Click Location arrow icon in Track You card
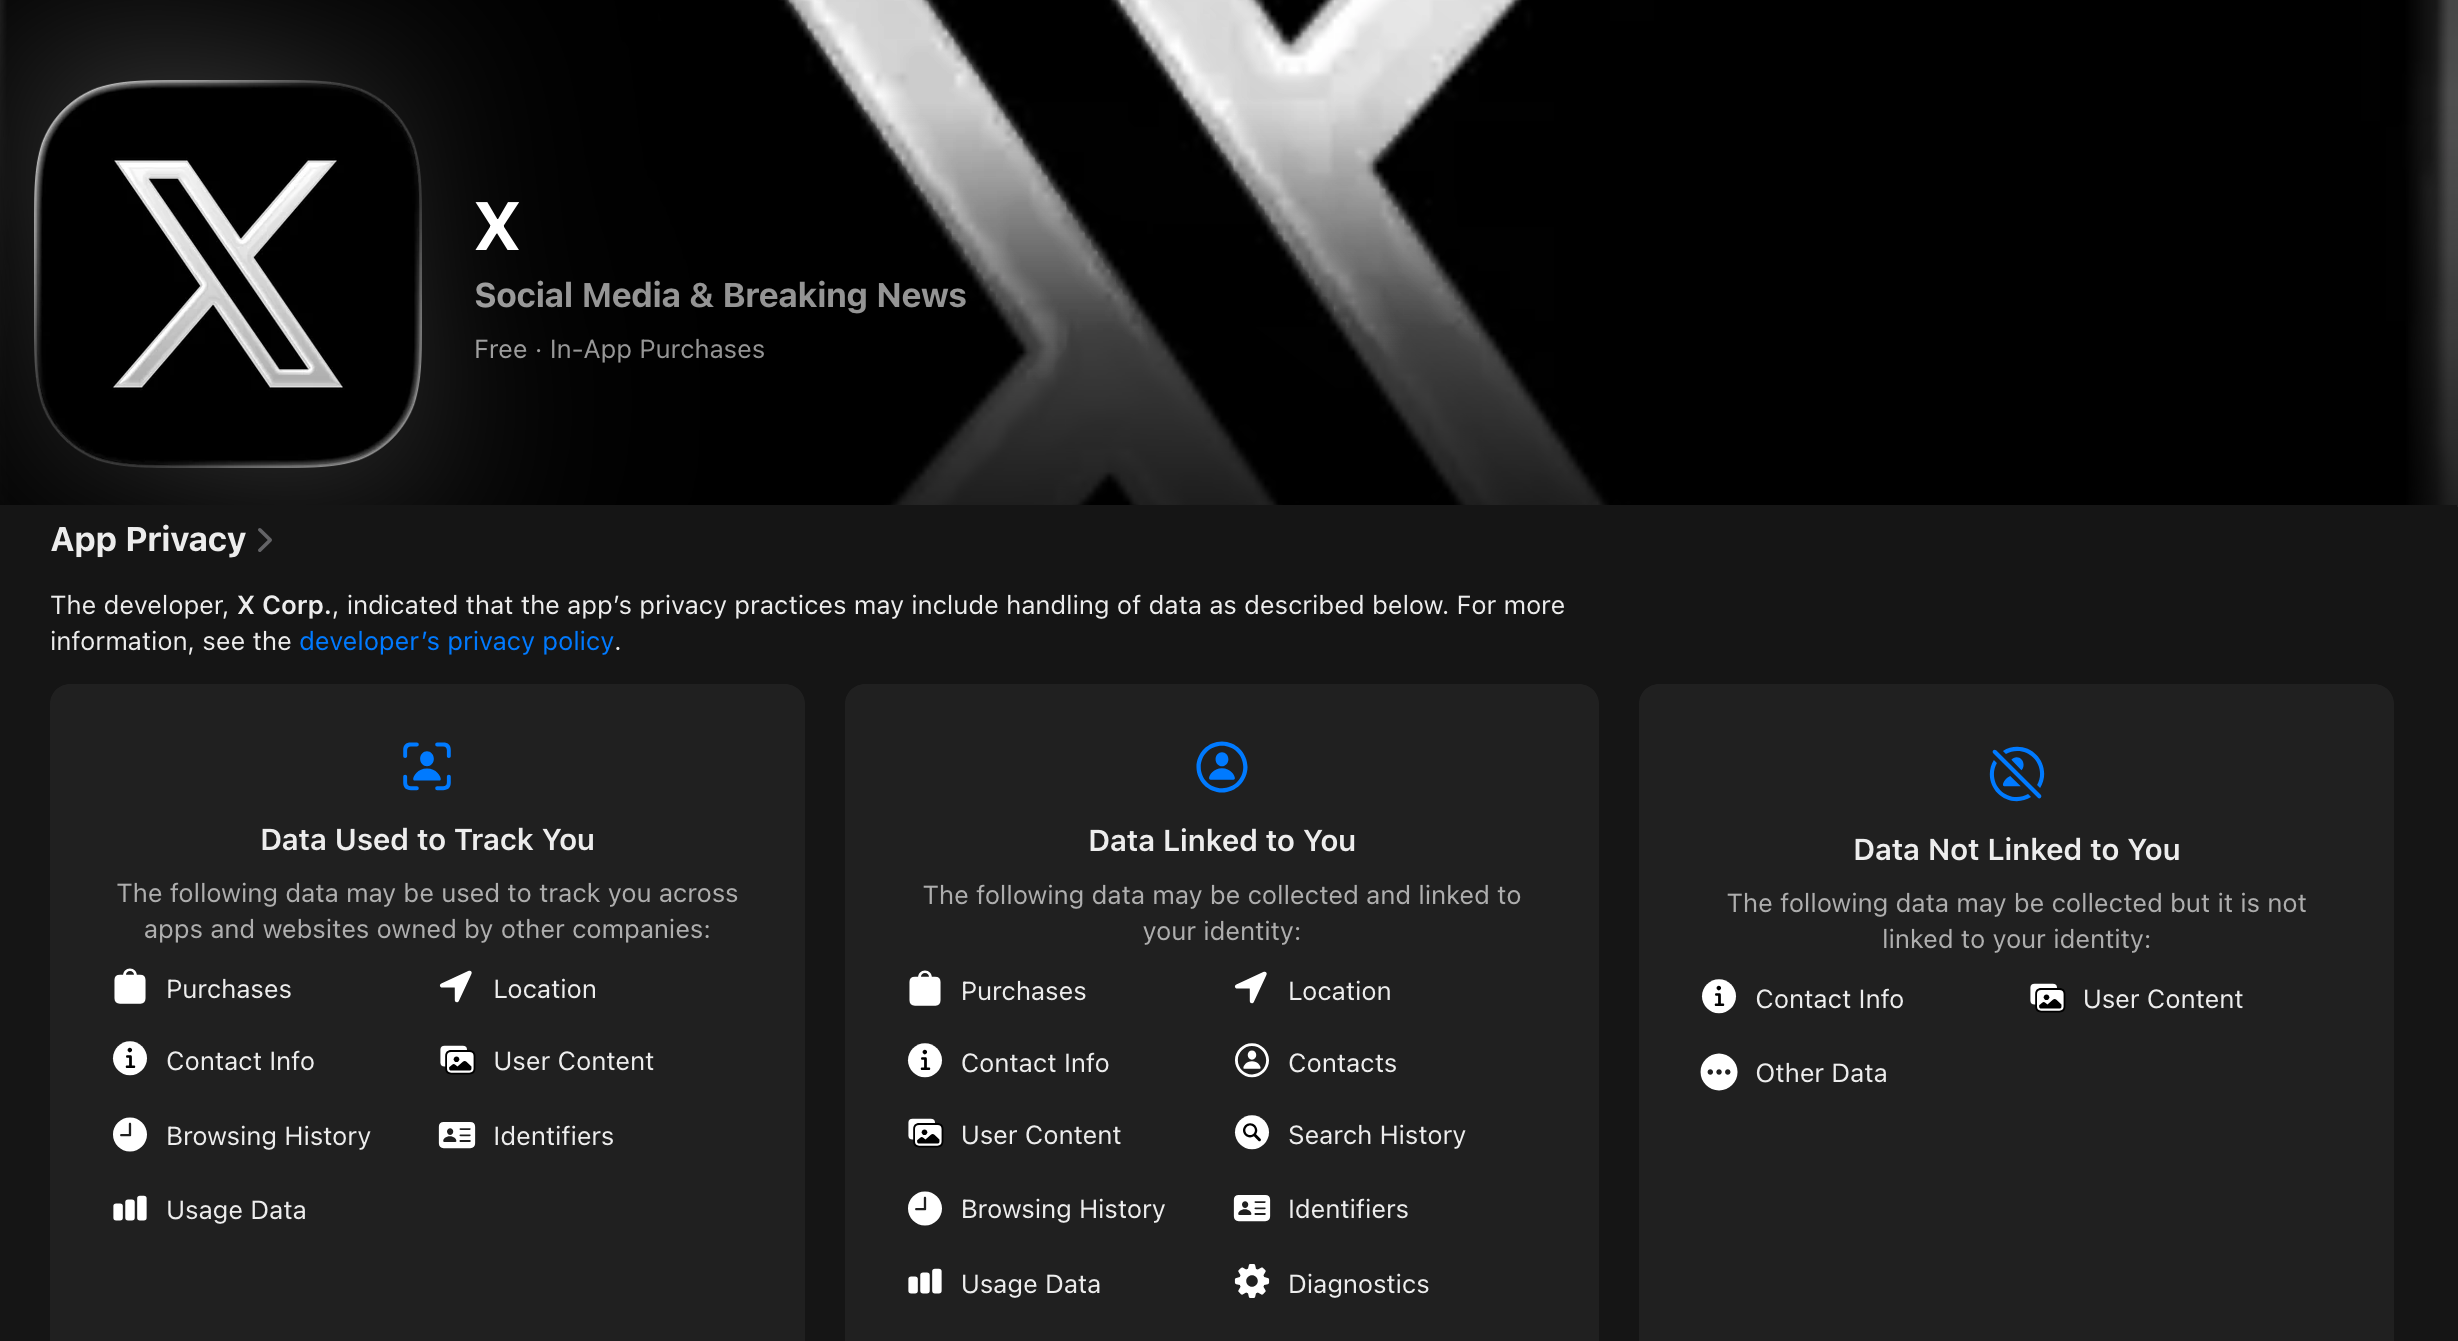 pyautogui.click(x=456, y=987)
